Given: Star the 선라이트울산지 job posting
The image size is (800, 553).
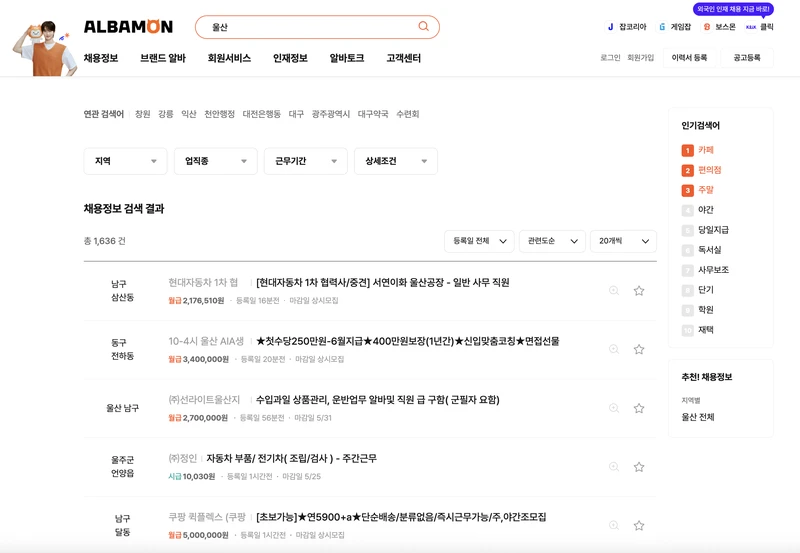Looking at the screenshot, I should coord(639,408).
